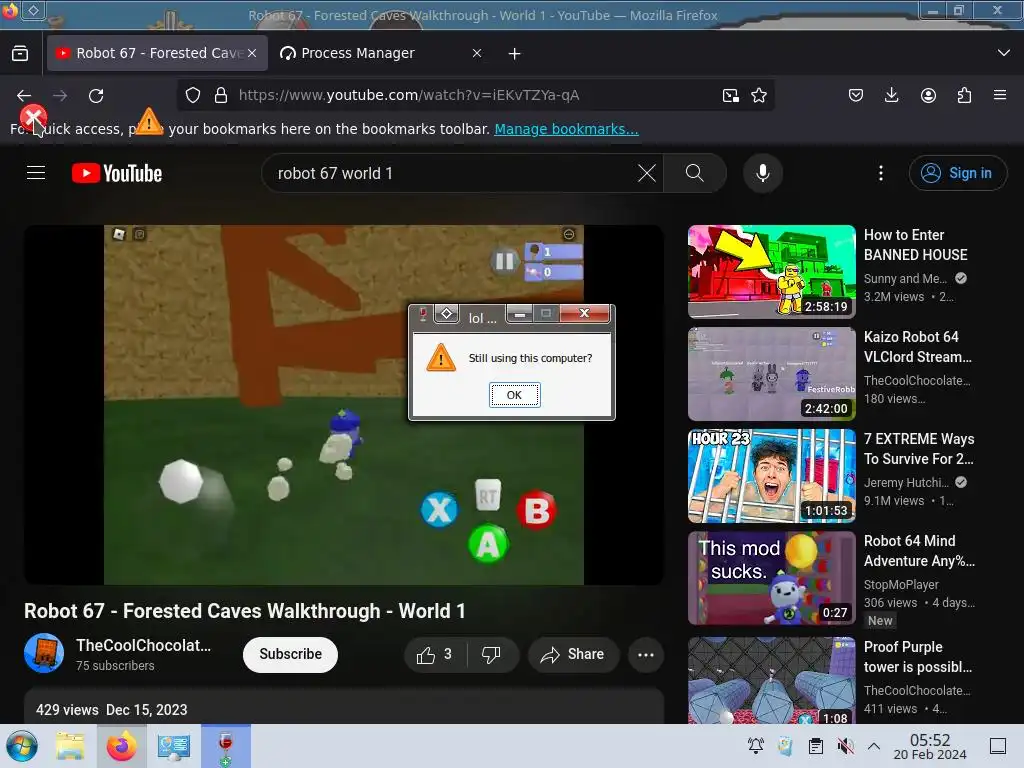The height and width of the screenshot is (768, 1024).
Task: Reload the page with the refresh icon
Action: coord(96,96)
